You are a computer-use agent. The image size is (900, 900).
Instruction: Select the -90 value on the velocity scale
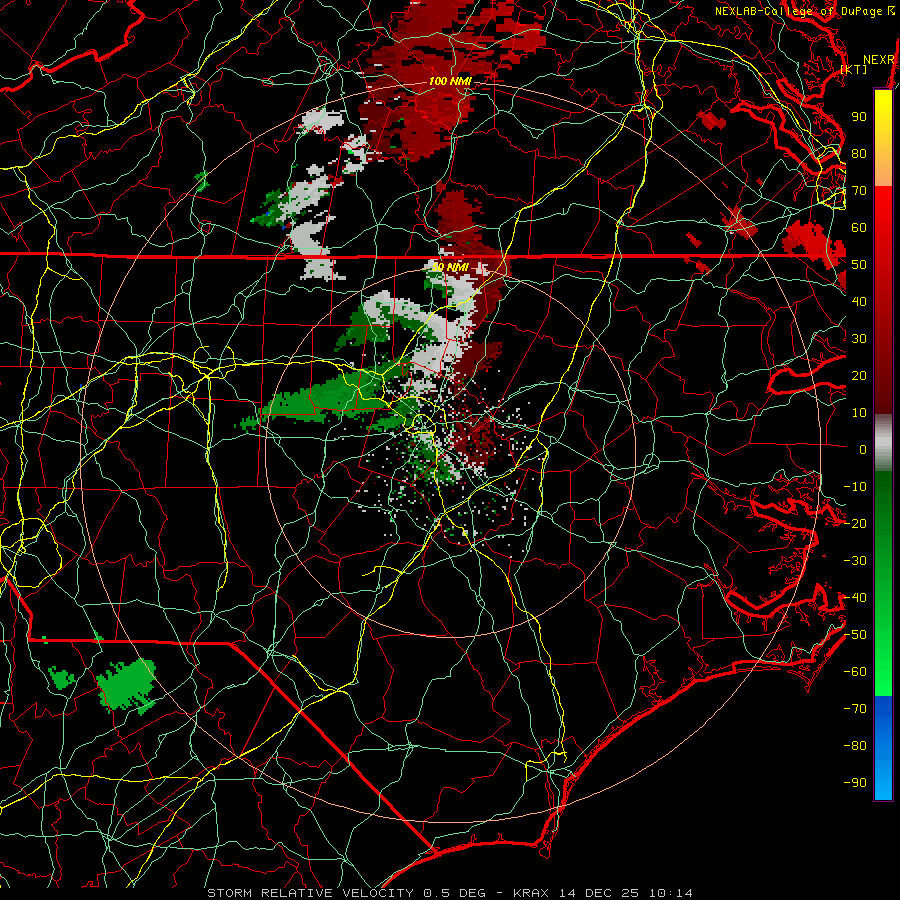tap(855, 783)
